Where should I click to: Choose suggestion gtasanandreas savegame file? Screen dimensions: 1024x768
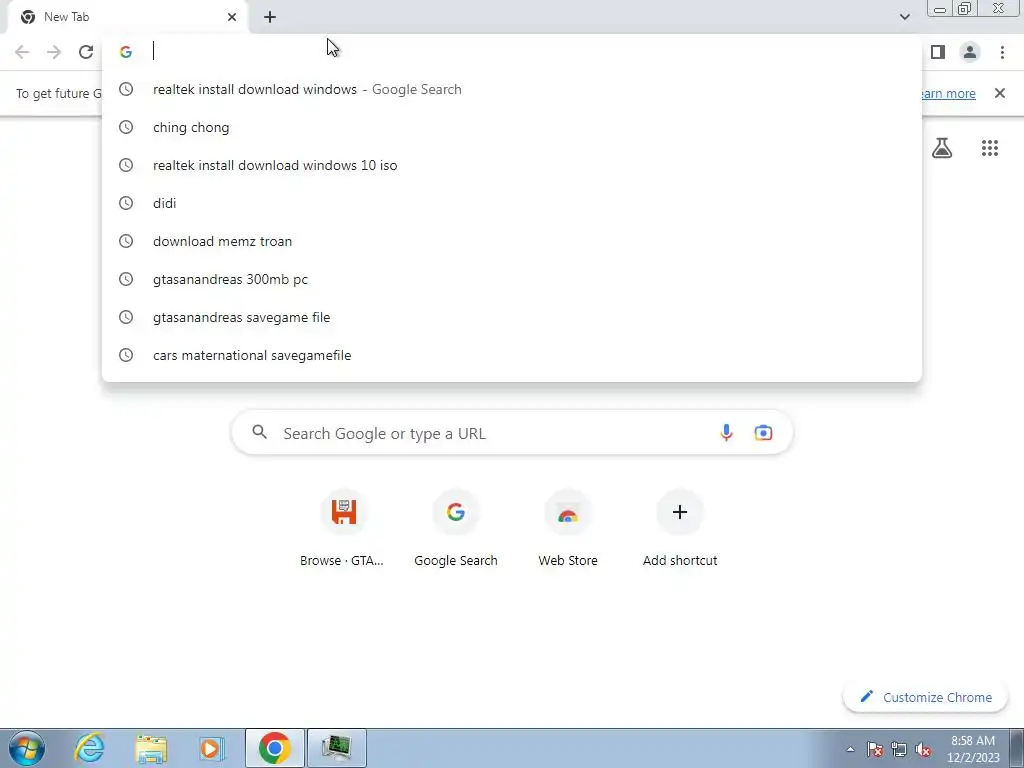(x=512, y=317)
